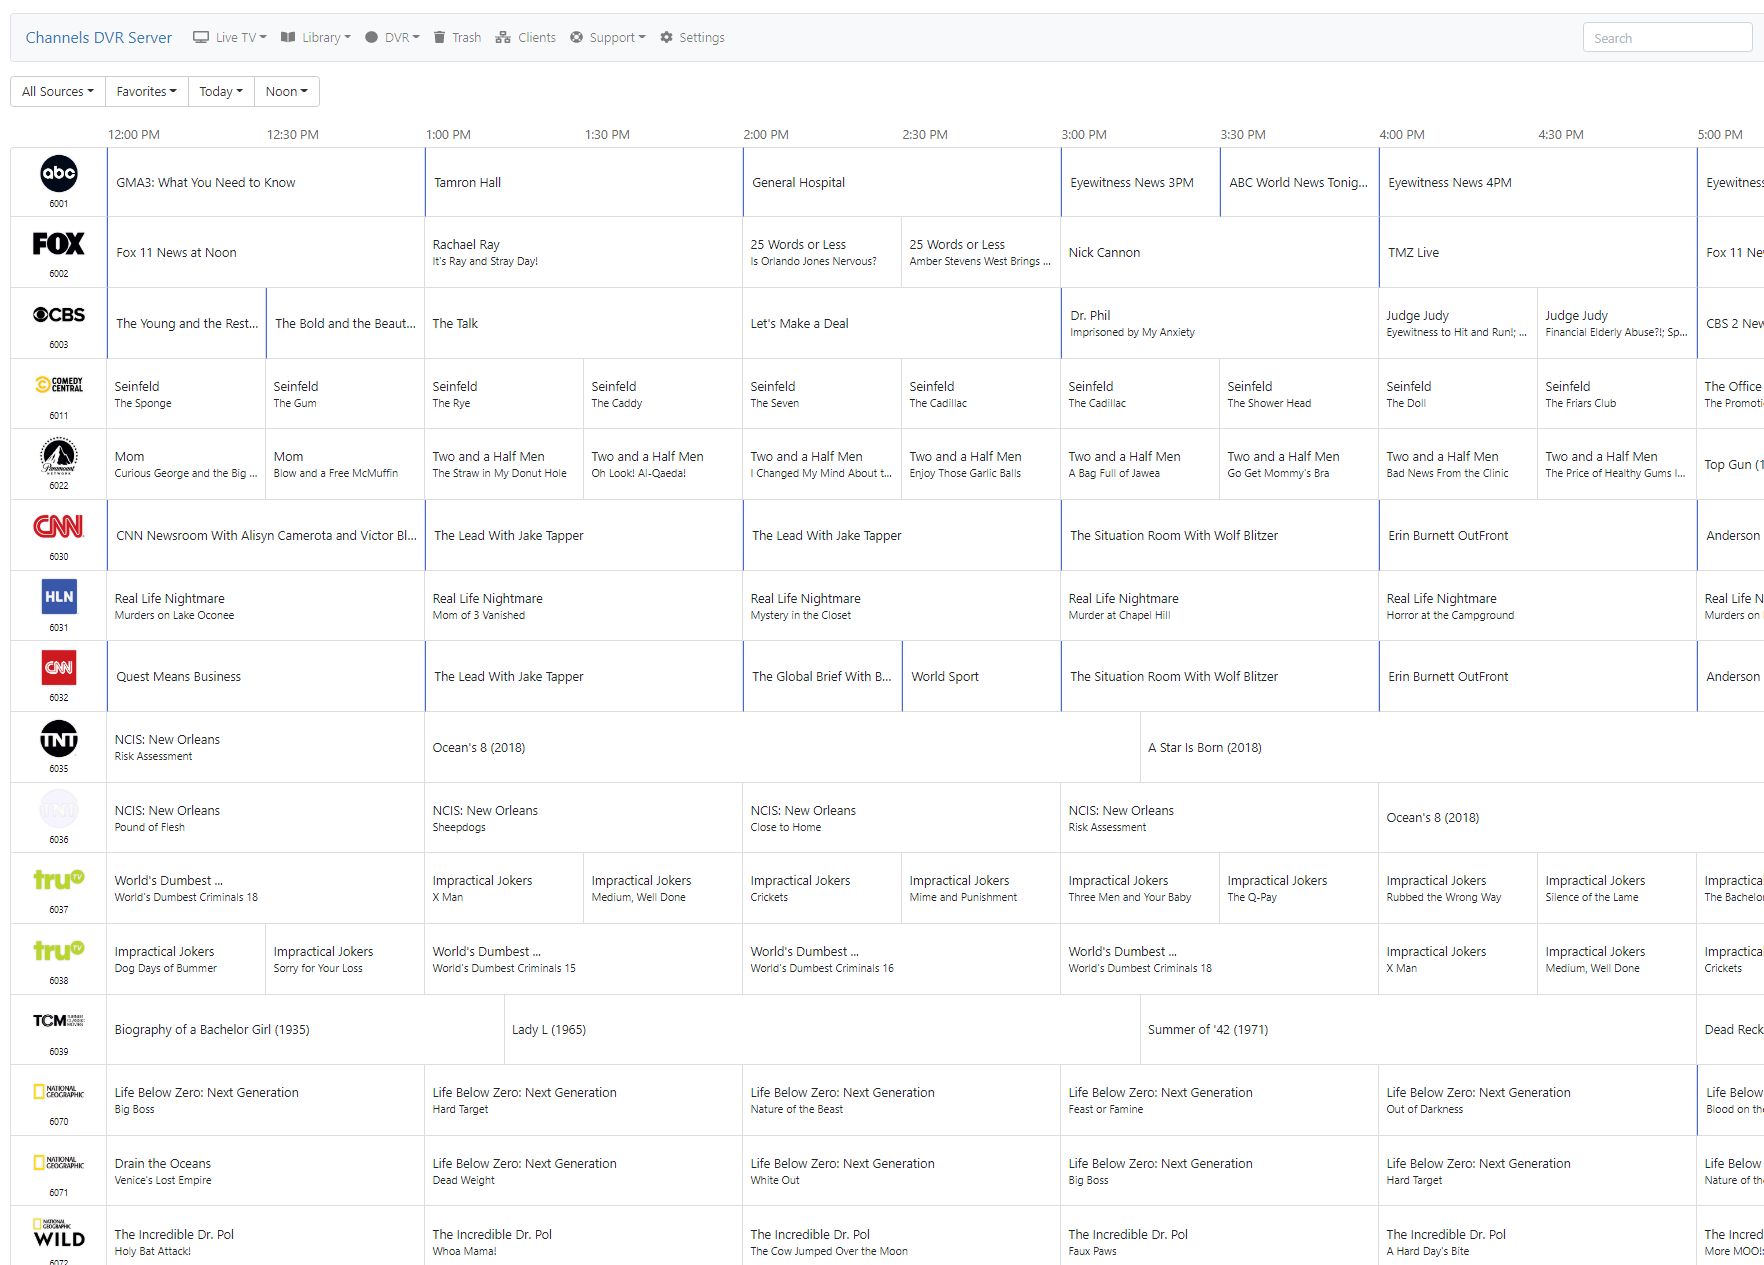
Task: Open the Favorites filter dropdown
Action: [x=146, y=91]
